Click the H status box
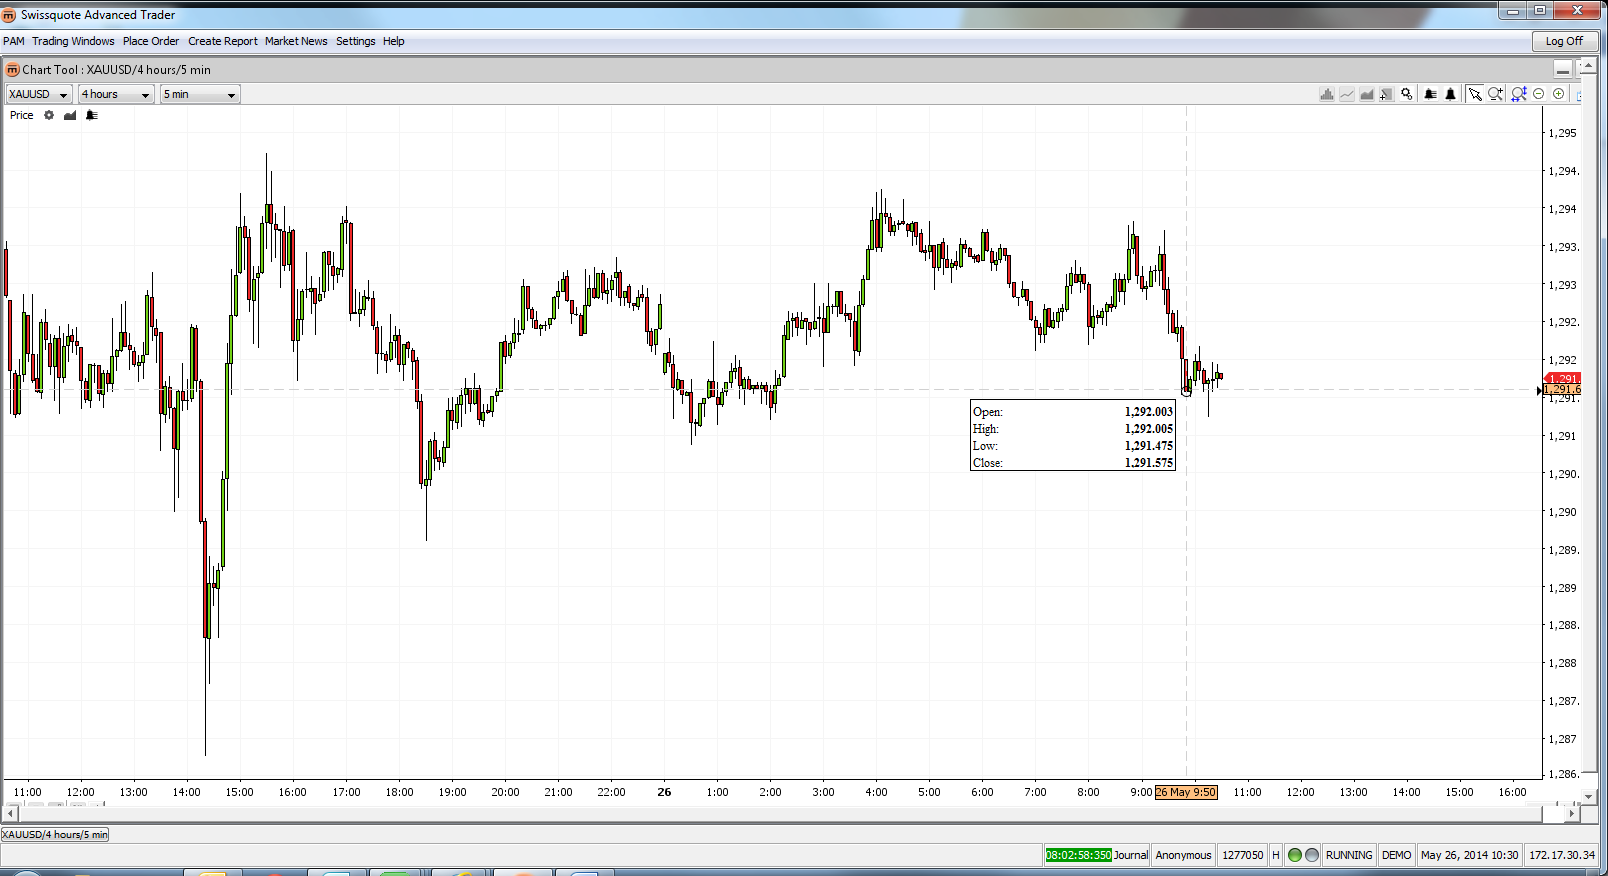The height and width of the screenshot is (876, 1608). pyautogui.click(x=1275, y=855)
